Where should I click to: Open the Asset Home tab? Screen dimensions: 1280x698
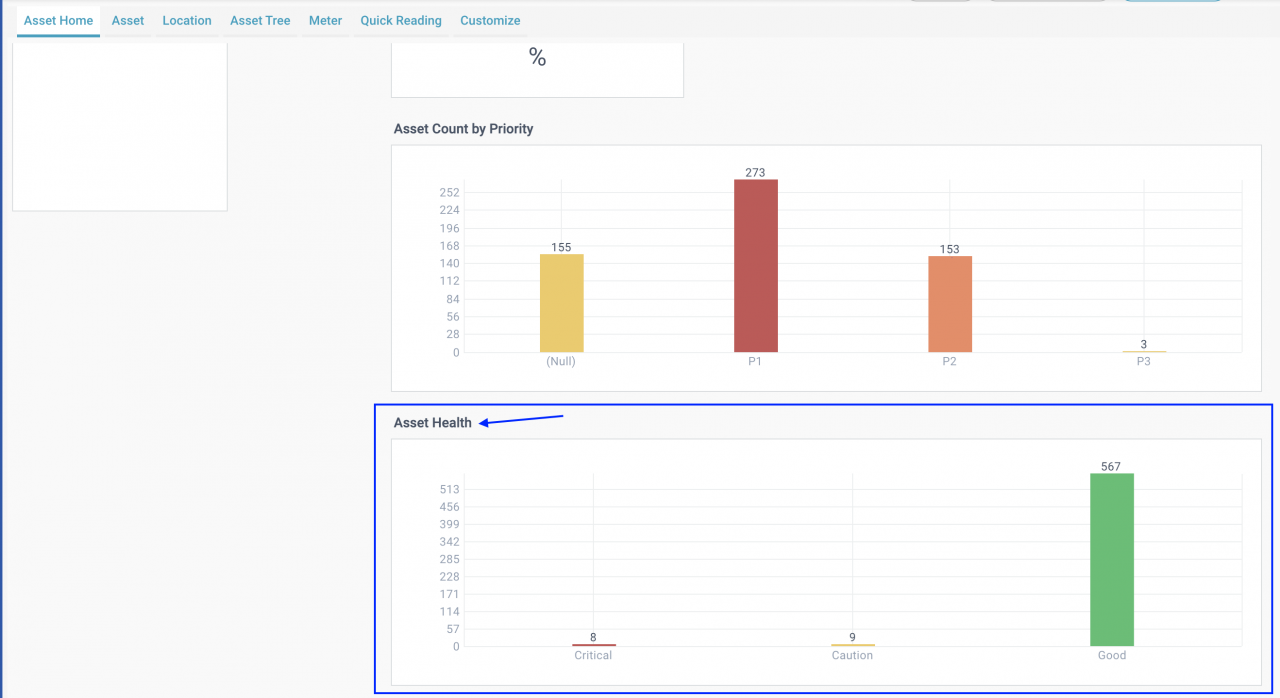pyautogui.click(x=58, y=20)
